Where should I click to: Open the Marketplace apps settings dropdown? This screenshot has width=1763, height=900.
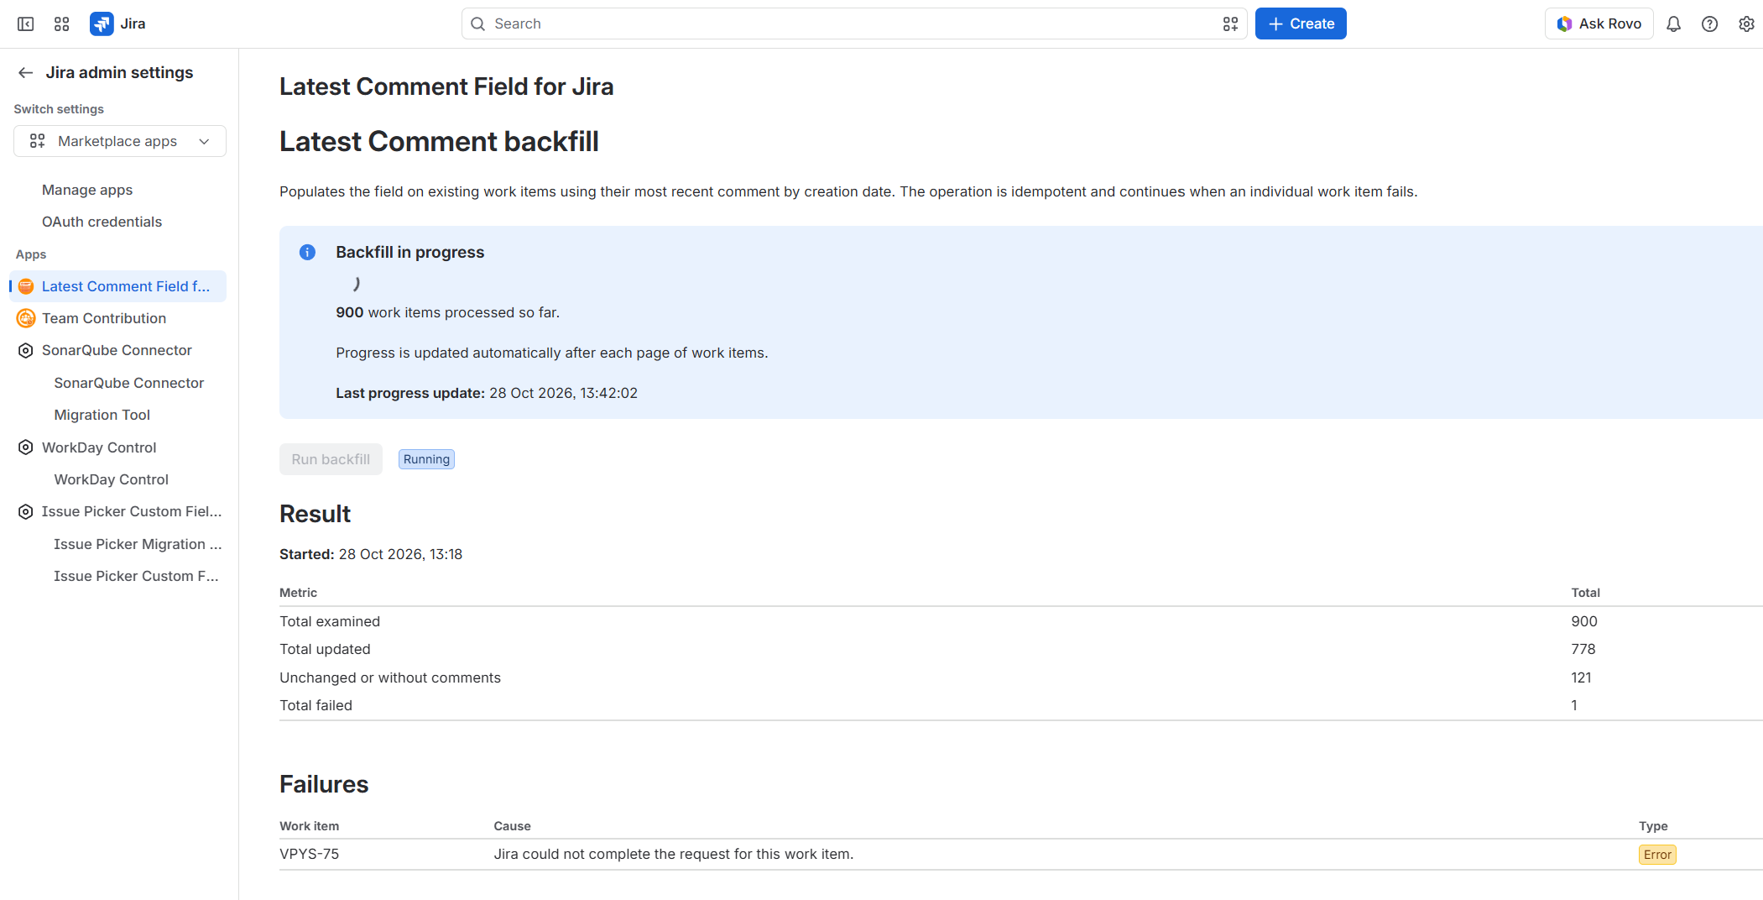pos(120,141)
